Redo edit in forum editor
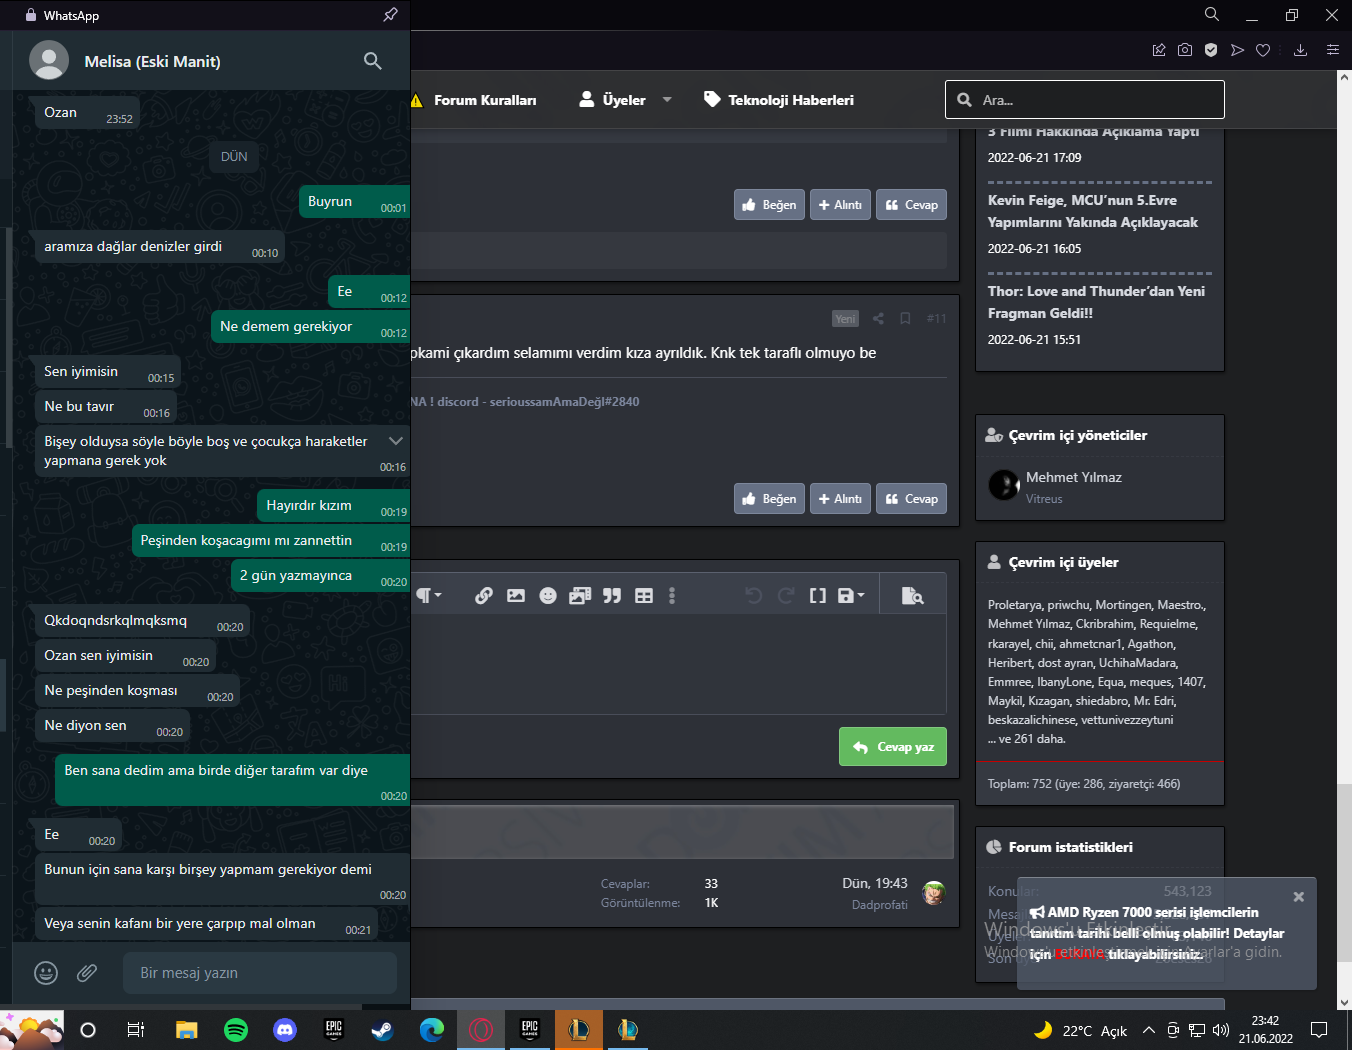 (x=786, y=596)
